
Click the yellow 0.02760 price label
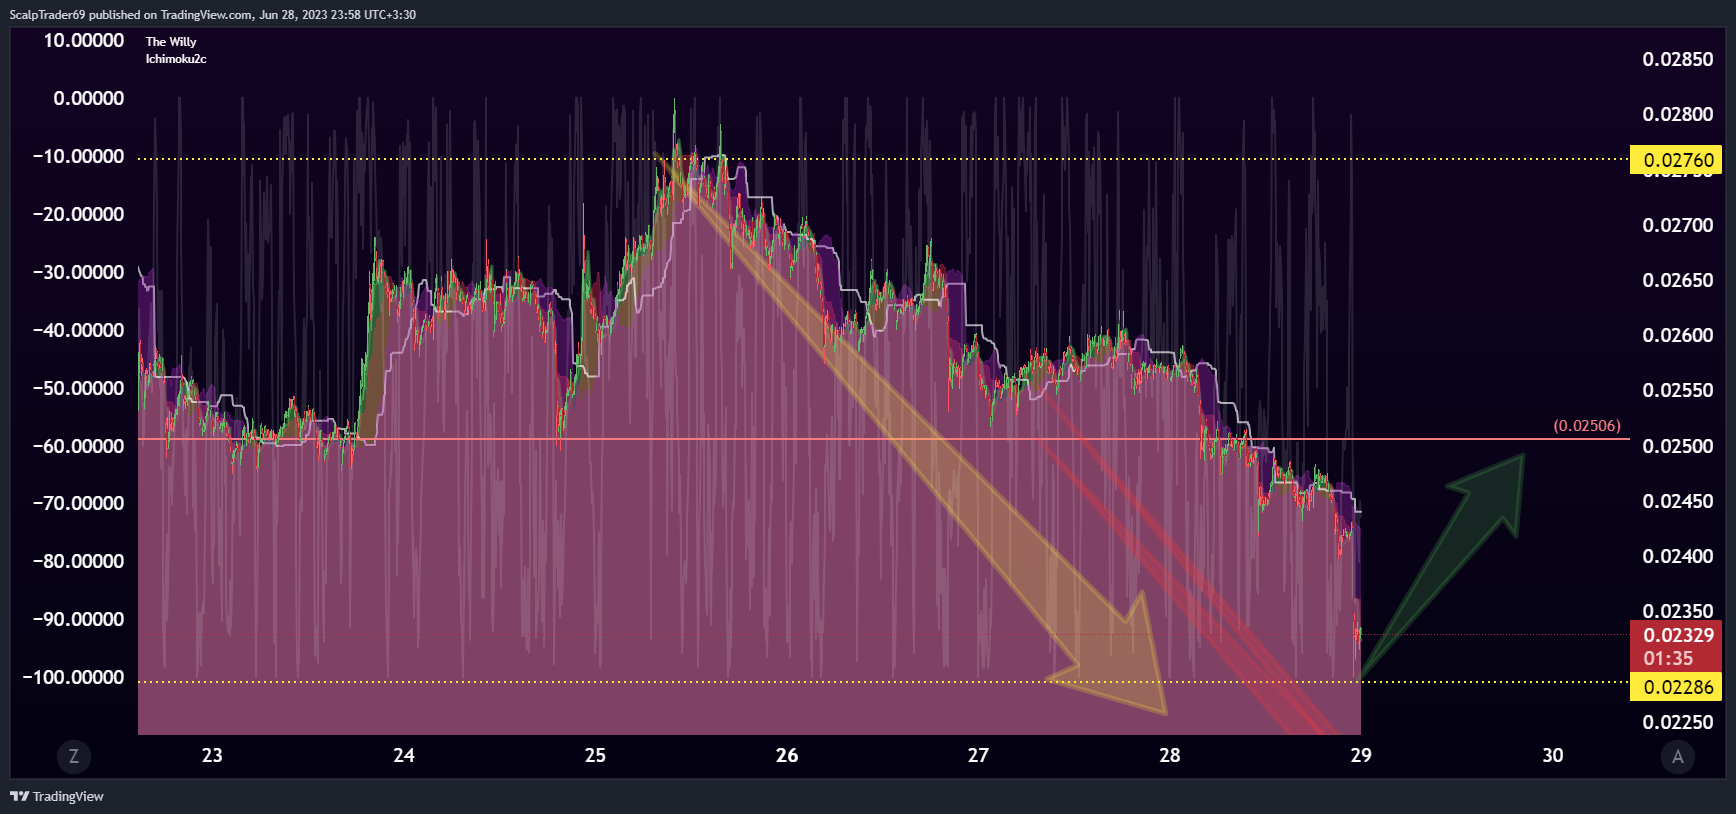coord(1678,160)
